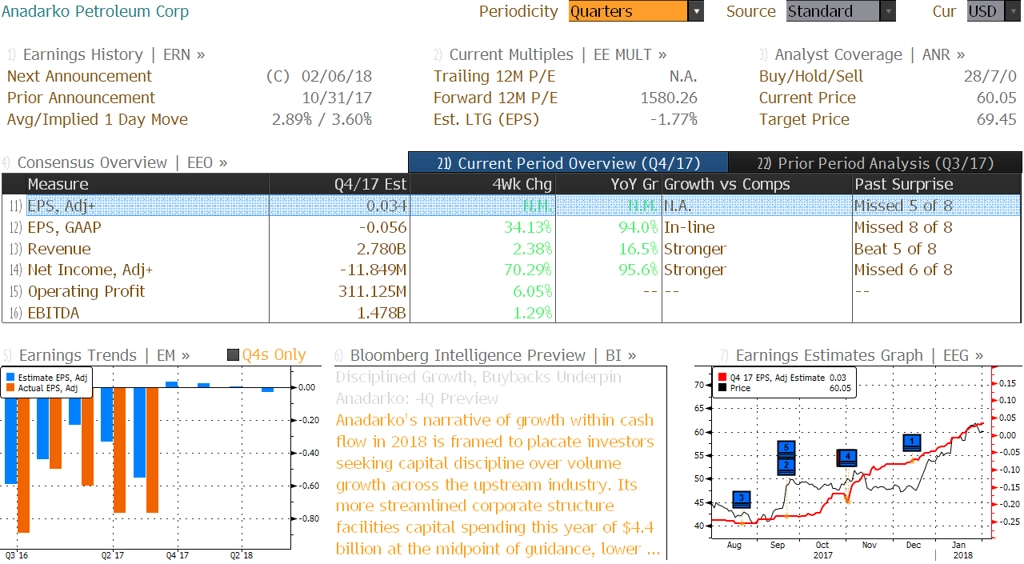Open the Source Standard dropdown arrow

pos(888,11)
